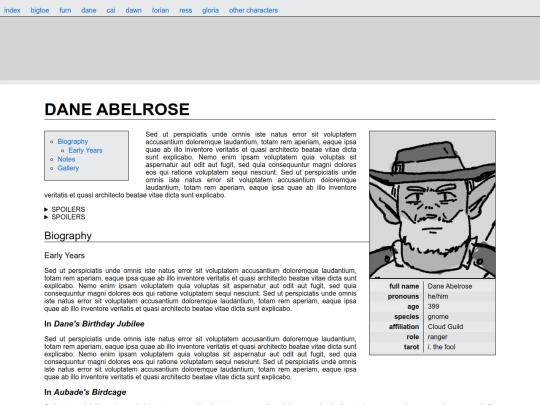Select the tarot value i. the fool
The height and width of the screenshot is (405, 540).
point(441,347)
